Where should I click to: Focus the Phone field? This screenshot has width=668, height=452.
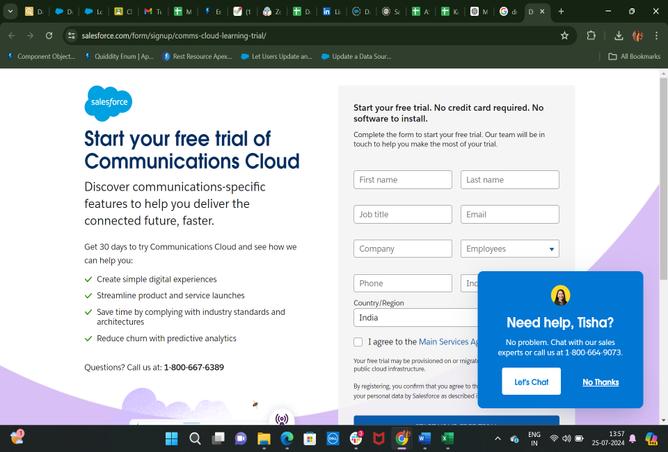[x=403, y=283]
